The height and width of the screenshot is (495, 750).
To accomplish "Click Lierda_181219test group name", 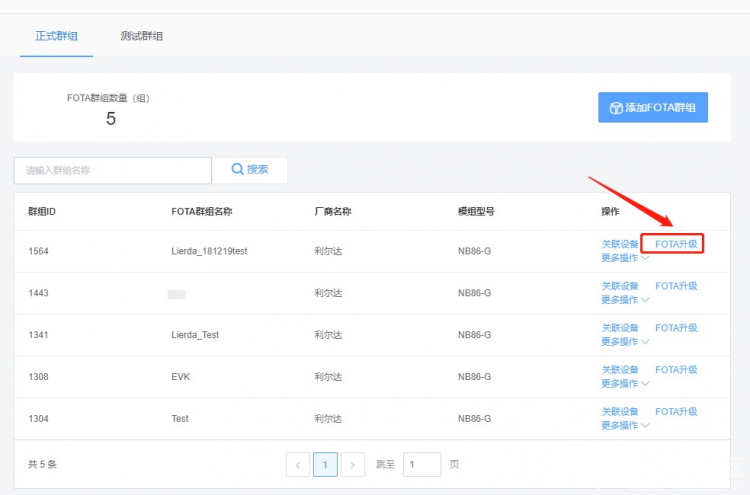I will [x=209, y=251].
